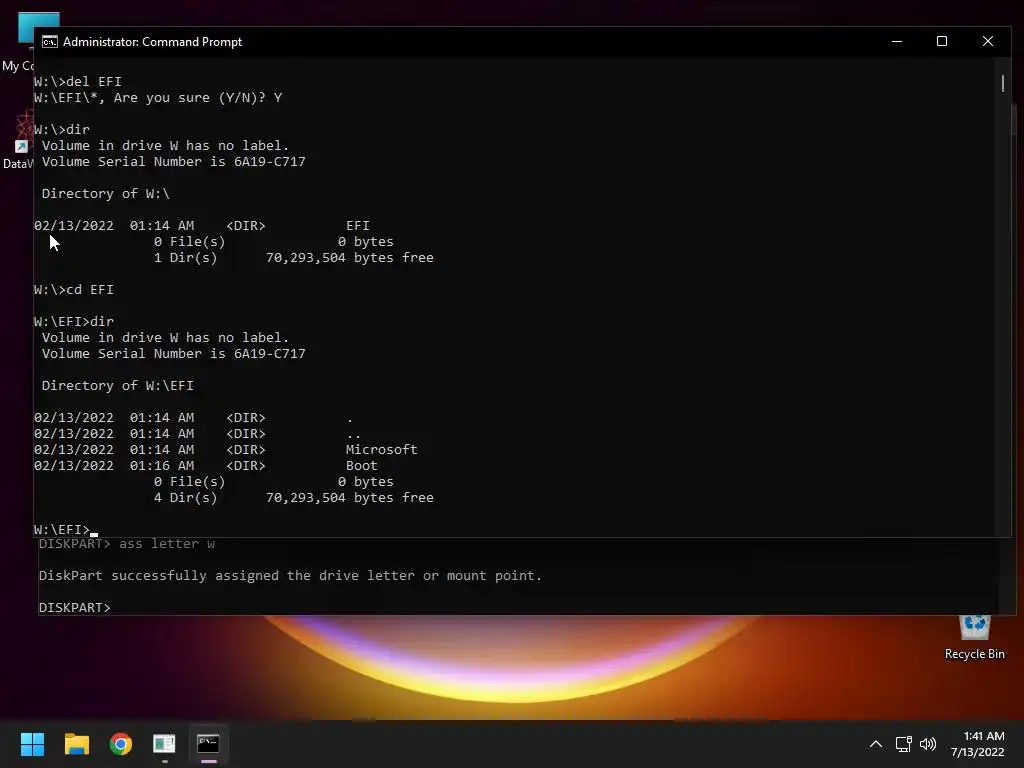This screenshot has height=768, width=1024.
Task: Click 'Directory of W:\EFI' line
Action: click(x=118, y=386)
